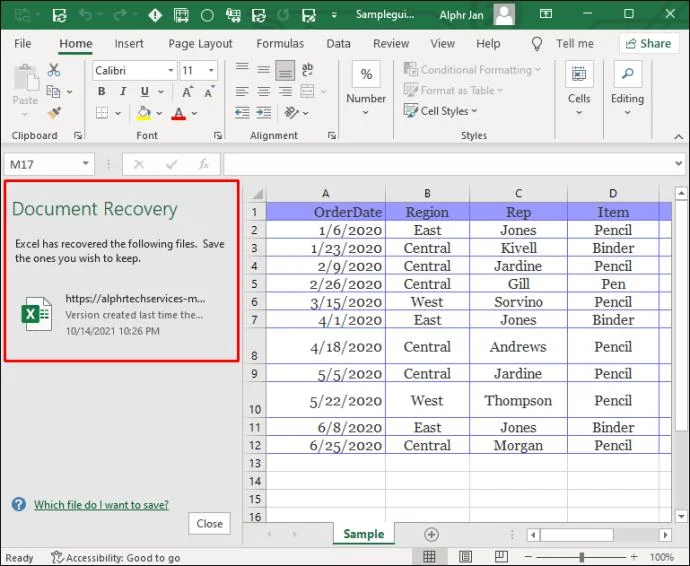Increase font size with large A icon
The width and height of the screenshot is (690, 566).
click(187, 92)
